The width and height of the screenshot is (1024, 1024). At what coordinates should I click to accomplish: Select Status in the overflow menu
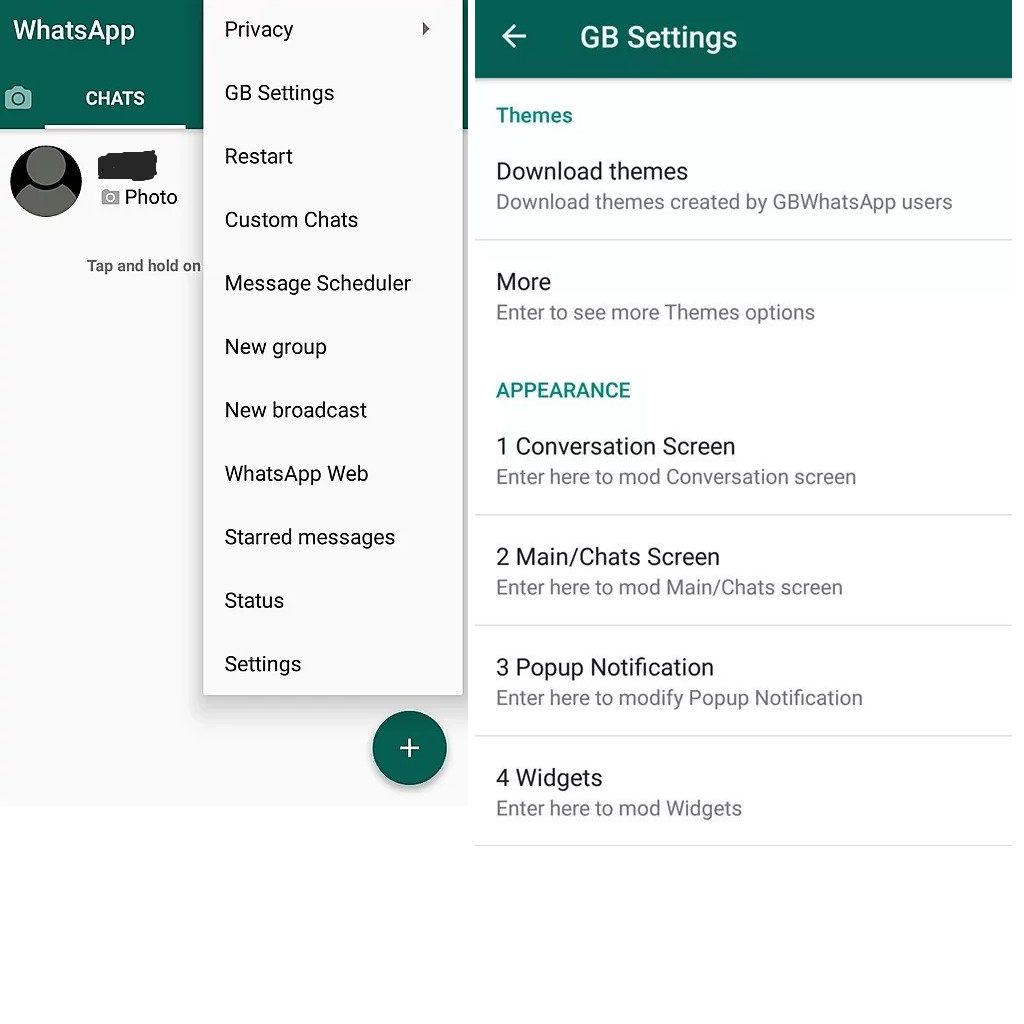[x=333, y=600]
